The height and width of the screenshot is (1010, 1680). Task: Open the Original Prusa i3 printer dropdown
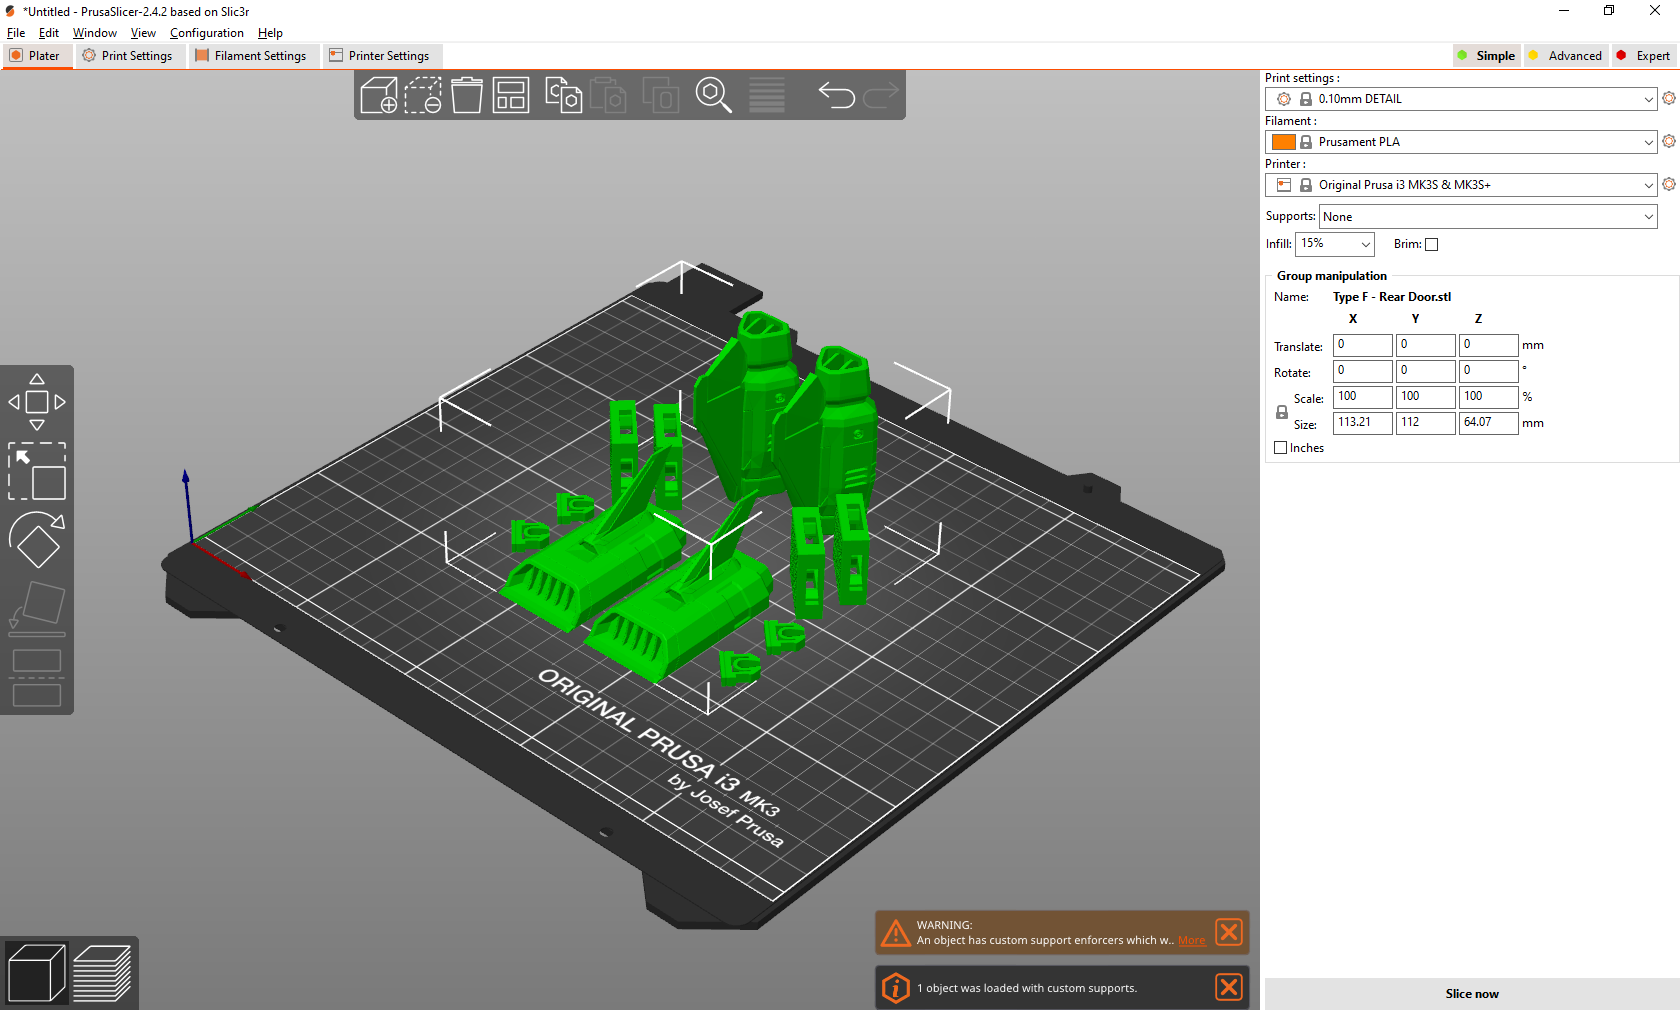[1461, 185]
